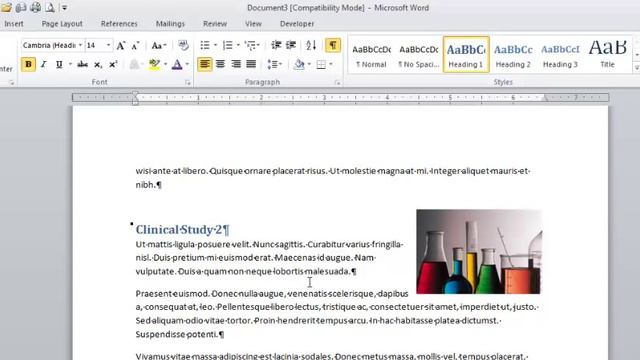
Task: Open the font size dropdown
Action: [108, 45]
